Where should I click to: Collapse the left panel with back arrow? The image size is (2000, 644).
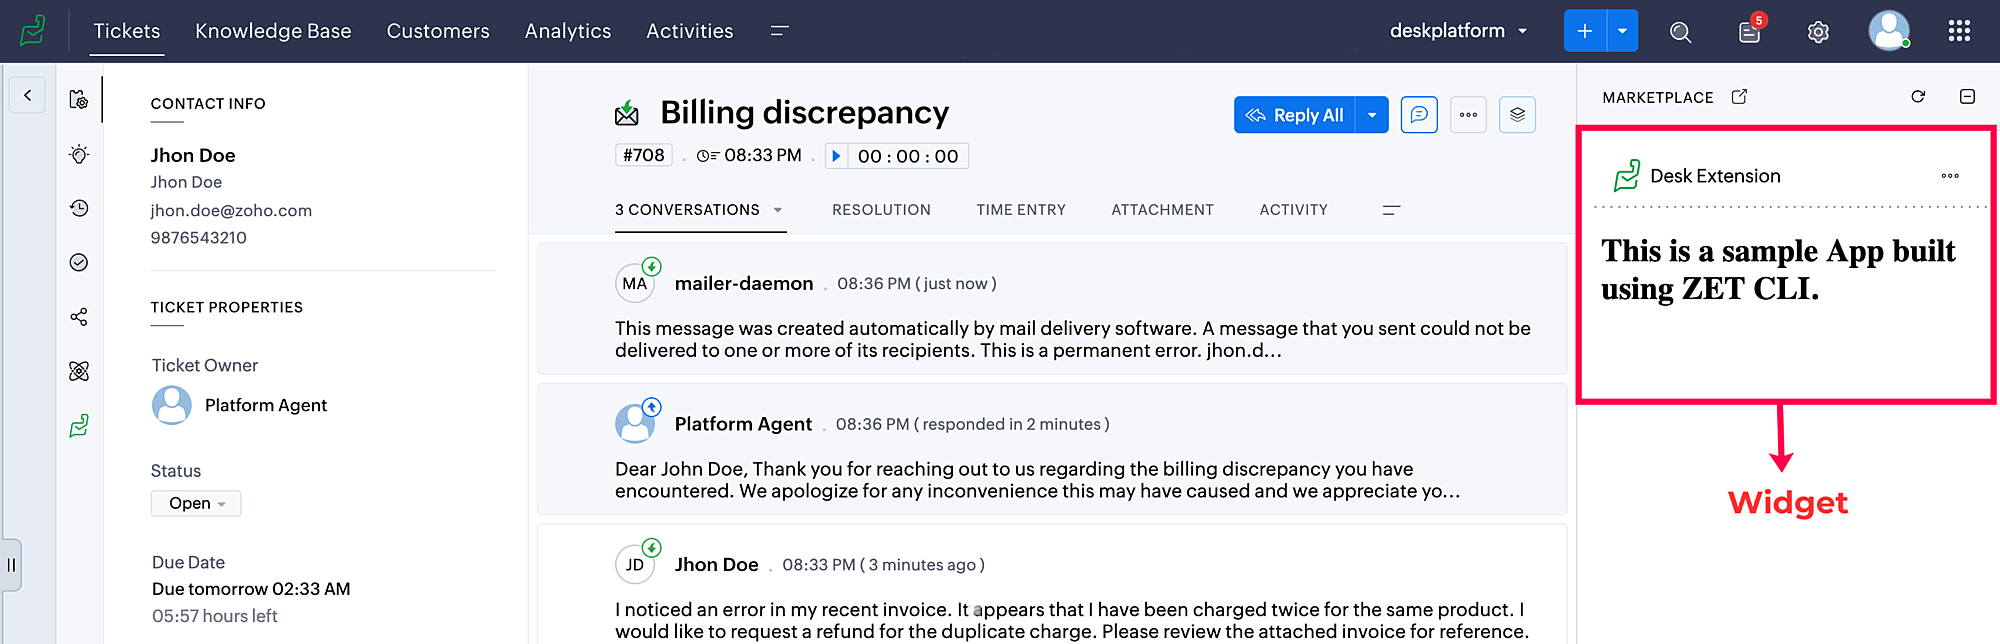click(x=28, y=96)
